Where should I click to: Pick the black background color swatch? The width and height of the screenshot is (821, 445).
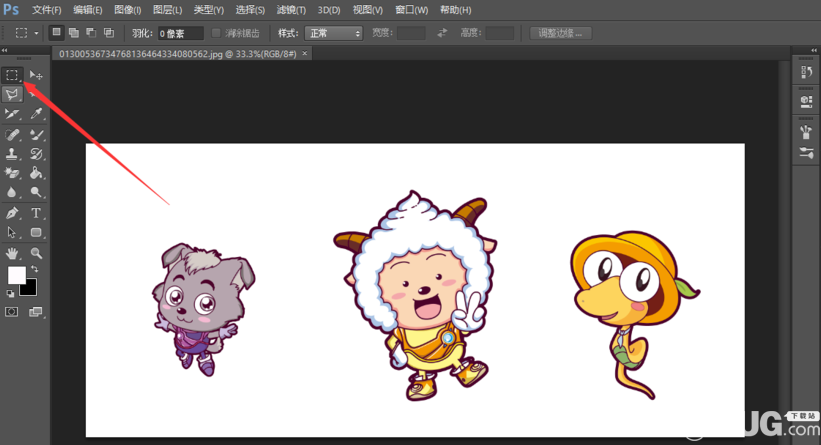coord(29,288)
